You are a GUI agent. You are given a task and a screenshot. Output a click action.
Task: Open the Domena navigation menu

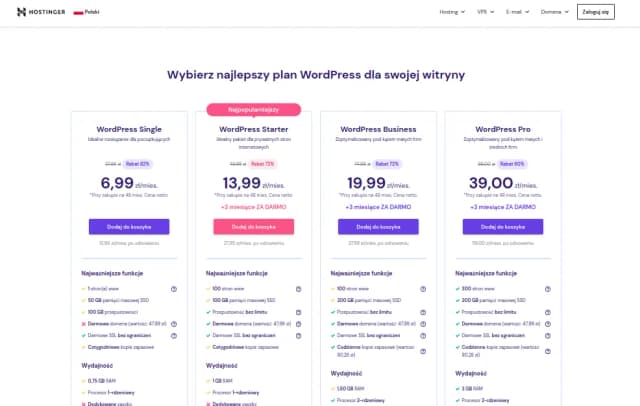click(554, 12)
